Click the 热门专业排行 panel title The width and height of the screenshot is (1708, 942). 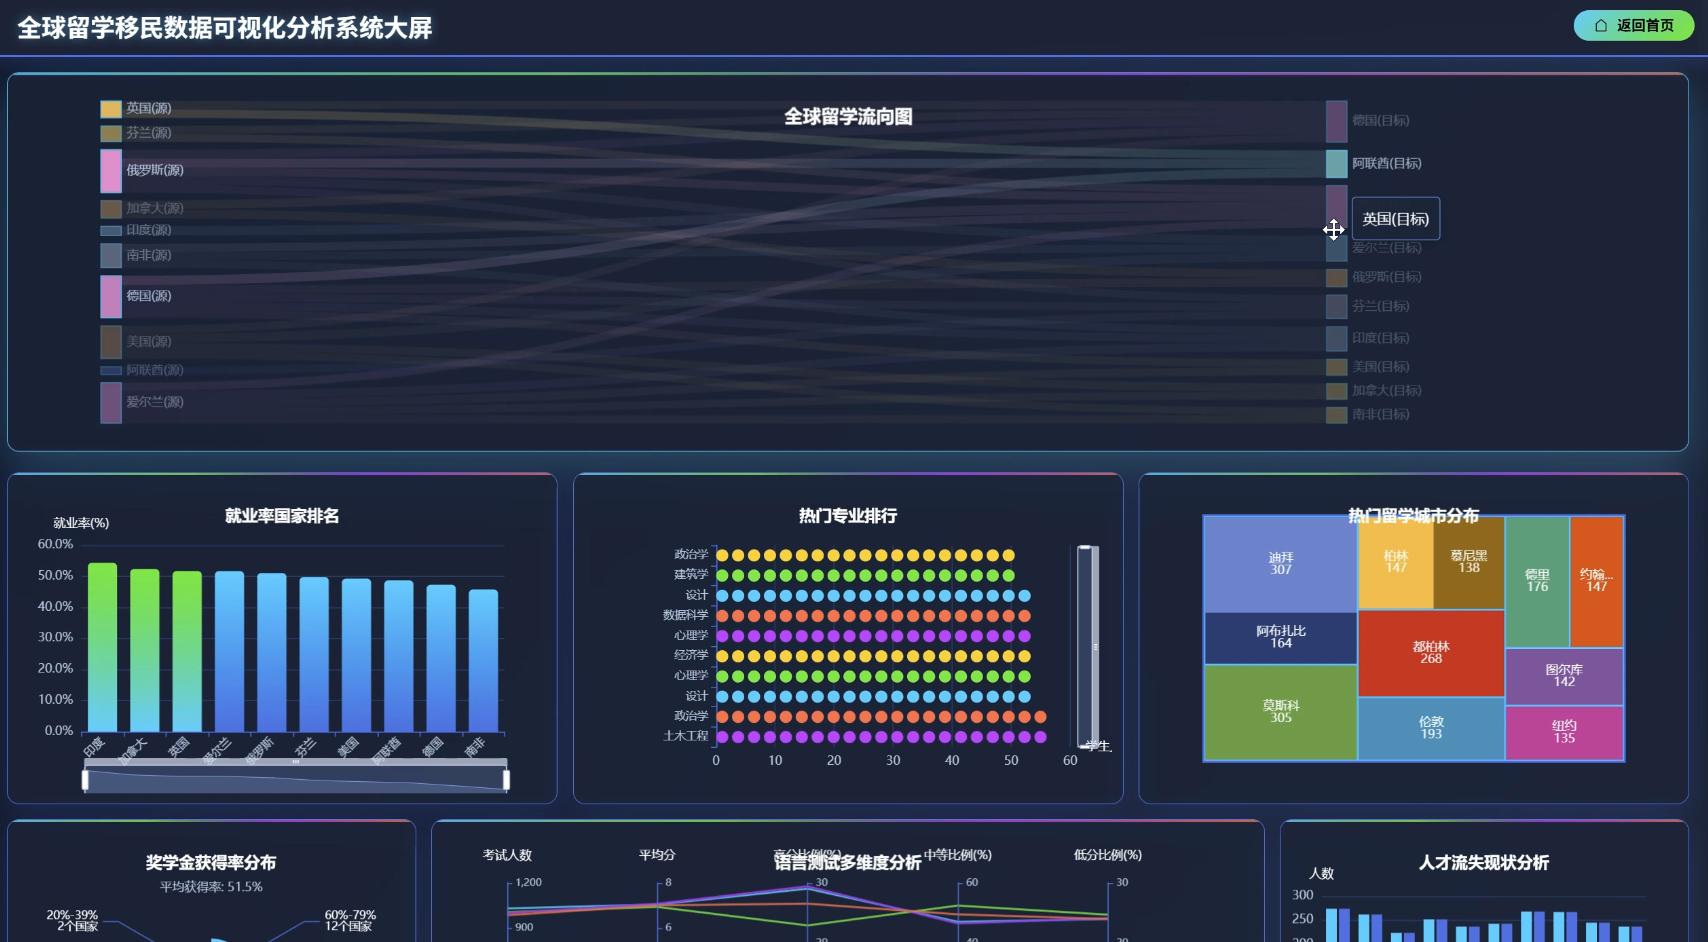847,516
